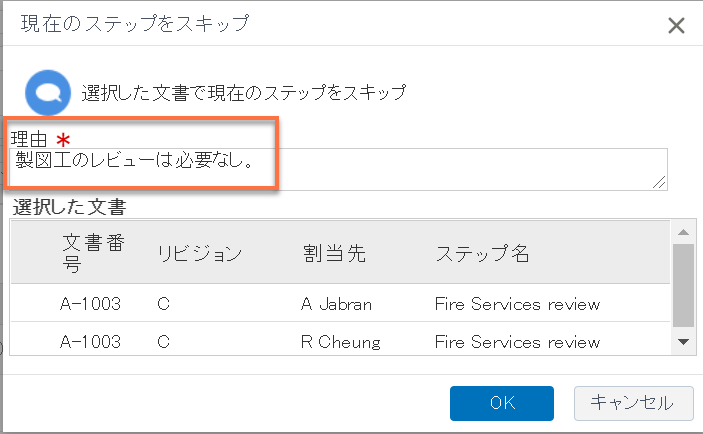The image size is (703, 434).
Task: Click Fire Services review in first row
Action: [x=517, y=304]
